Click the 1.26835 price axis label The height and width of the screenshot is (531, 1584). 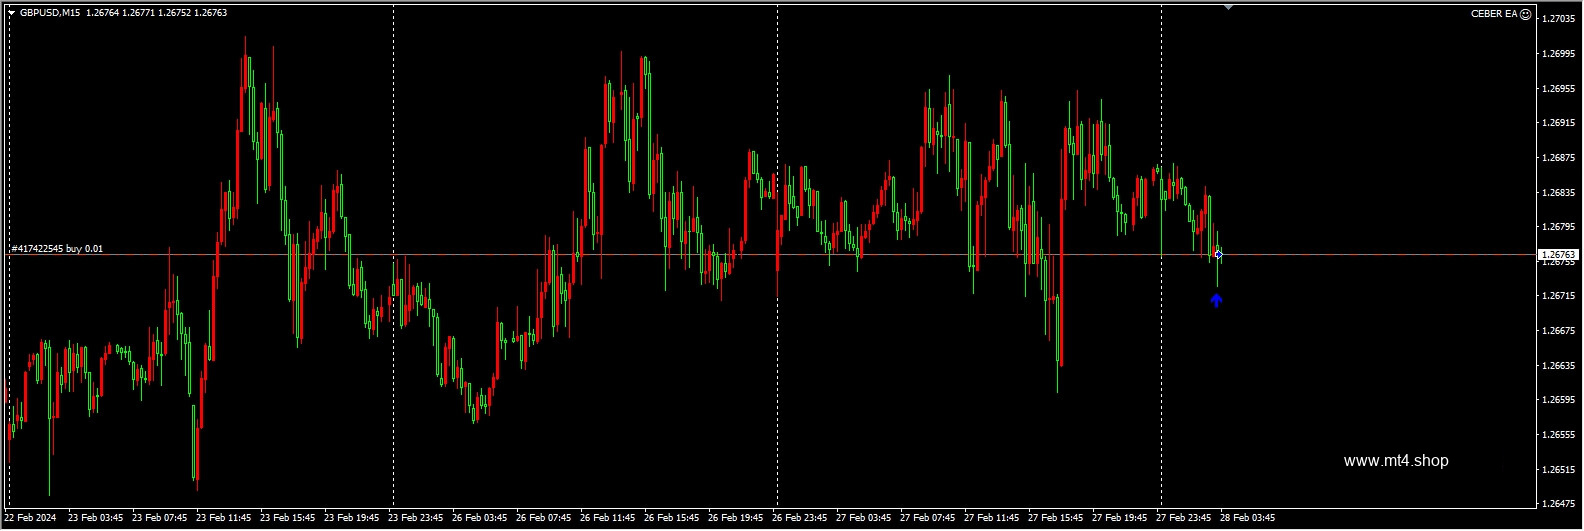point(1558,192)
